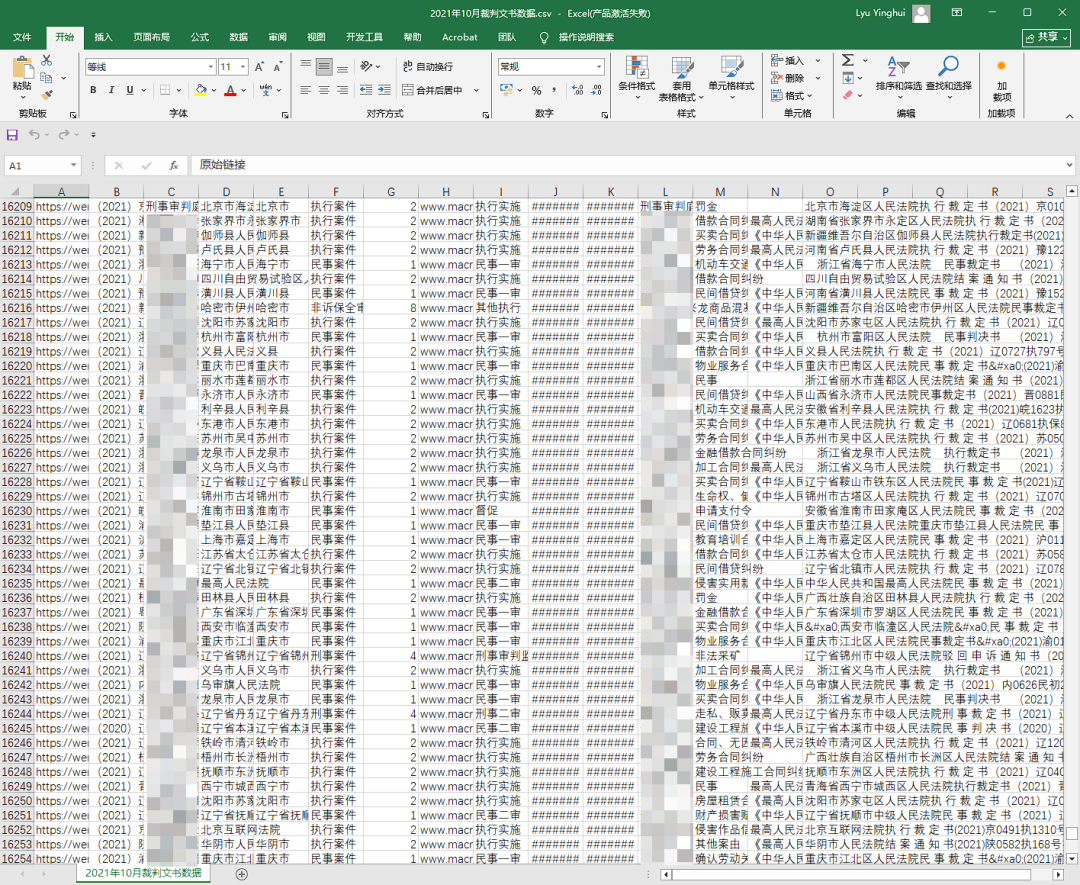Open Conditional Formatting (条件格式) menu
Viewport: 1080px width, 885px height.
click(636, 78)
